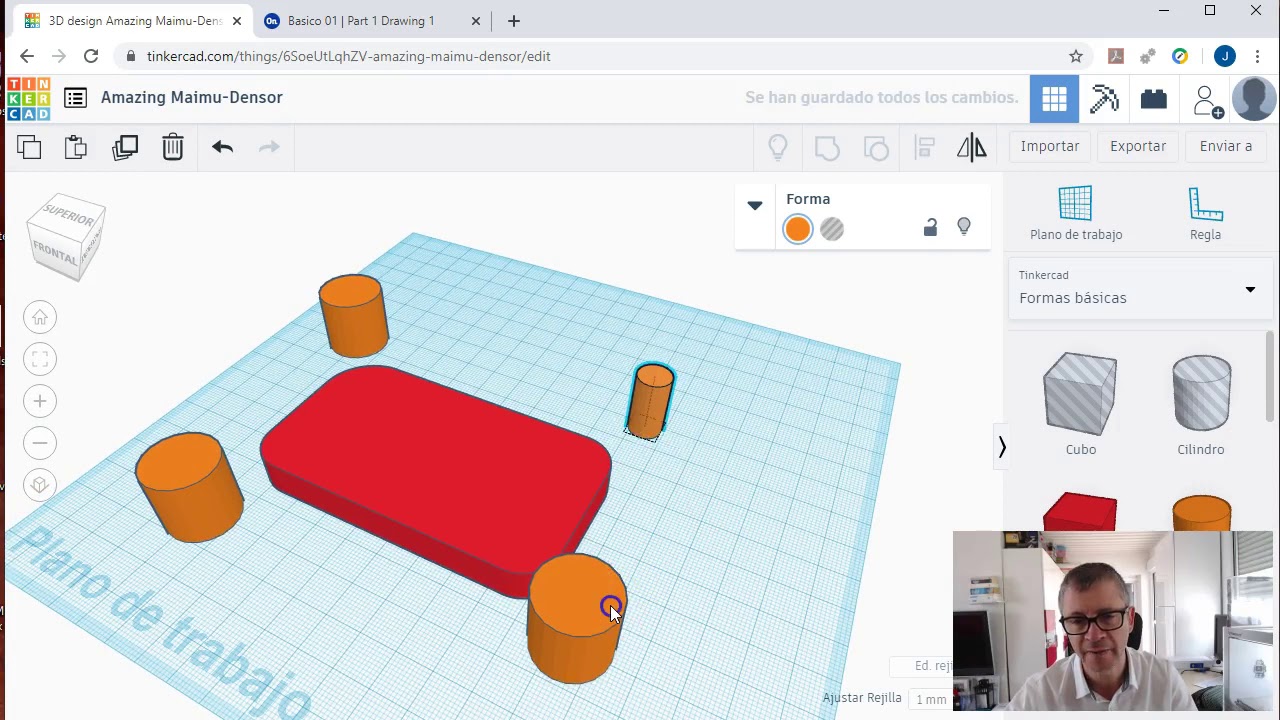Set the shape to hole (striped)
Image resolution: width=1280 pixels, height=720 pixels.
(x=832, y=229)
